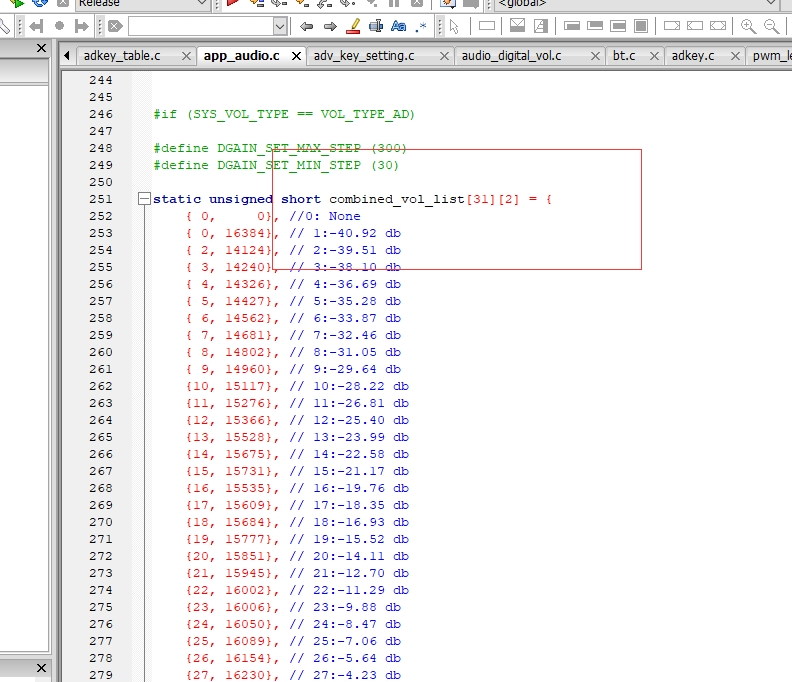The image size is (792, 682).
Task: Pick the left-bar loop block tool
Action: point(618,26)
